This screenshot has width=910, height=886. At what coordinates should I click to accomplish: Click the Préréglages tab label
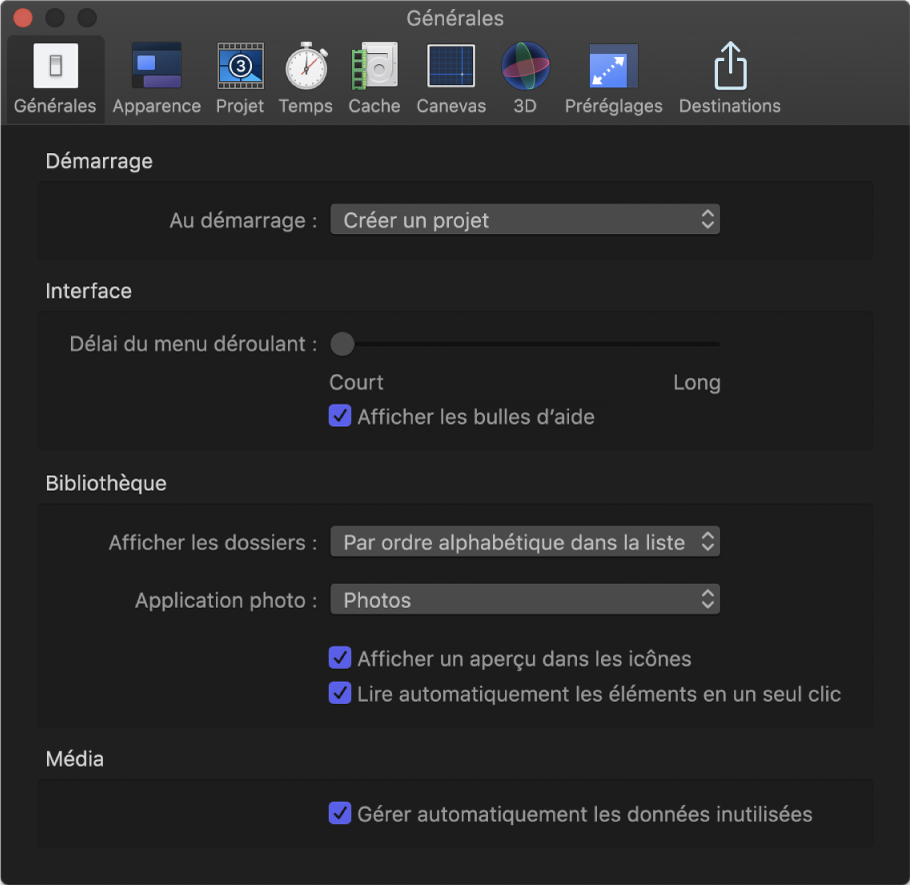(613, 106)
